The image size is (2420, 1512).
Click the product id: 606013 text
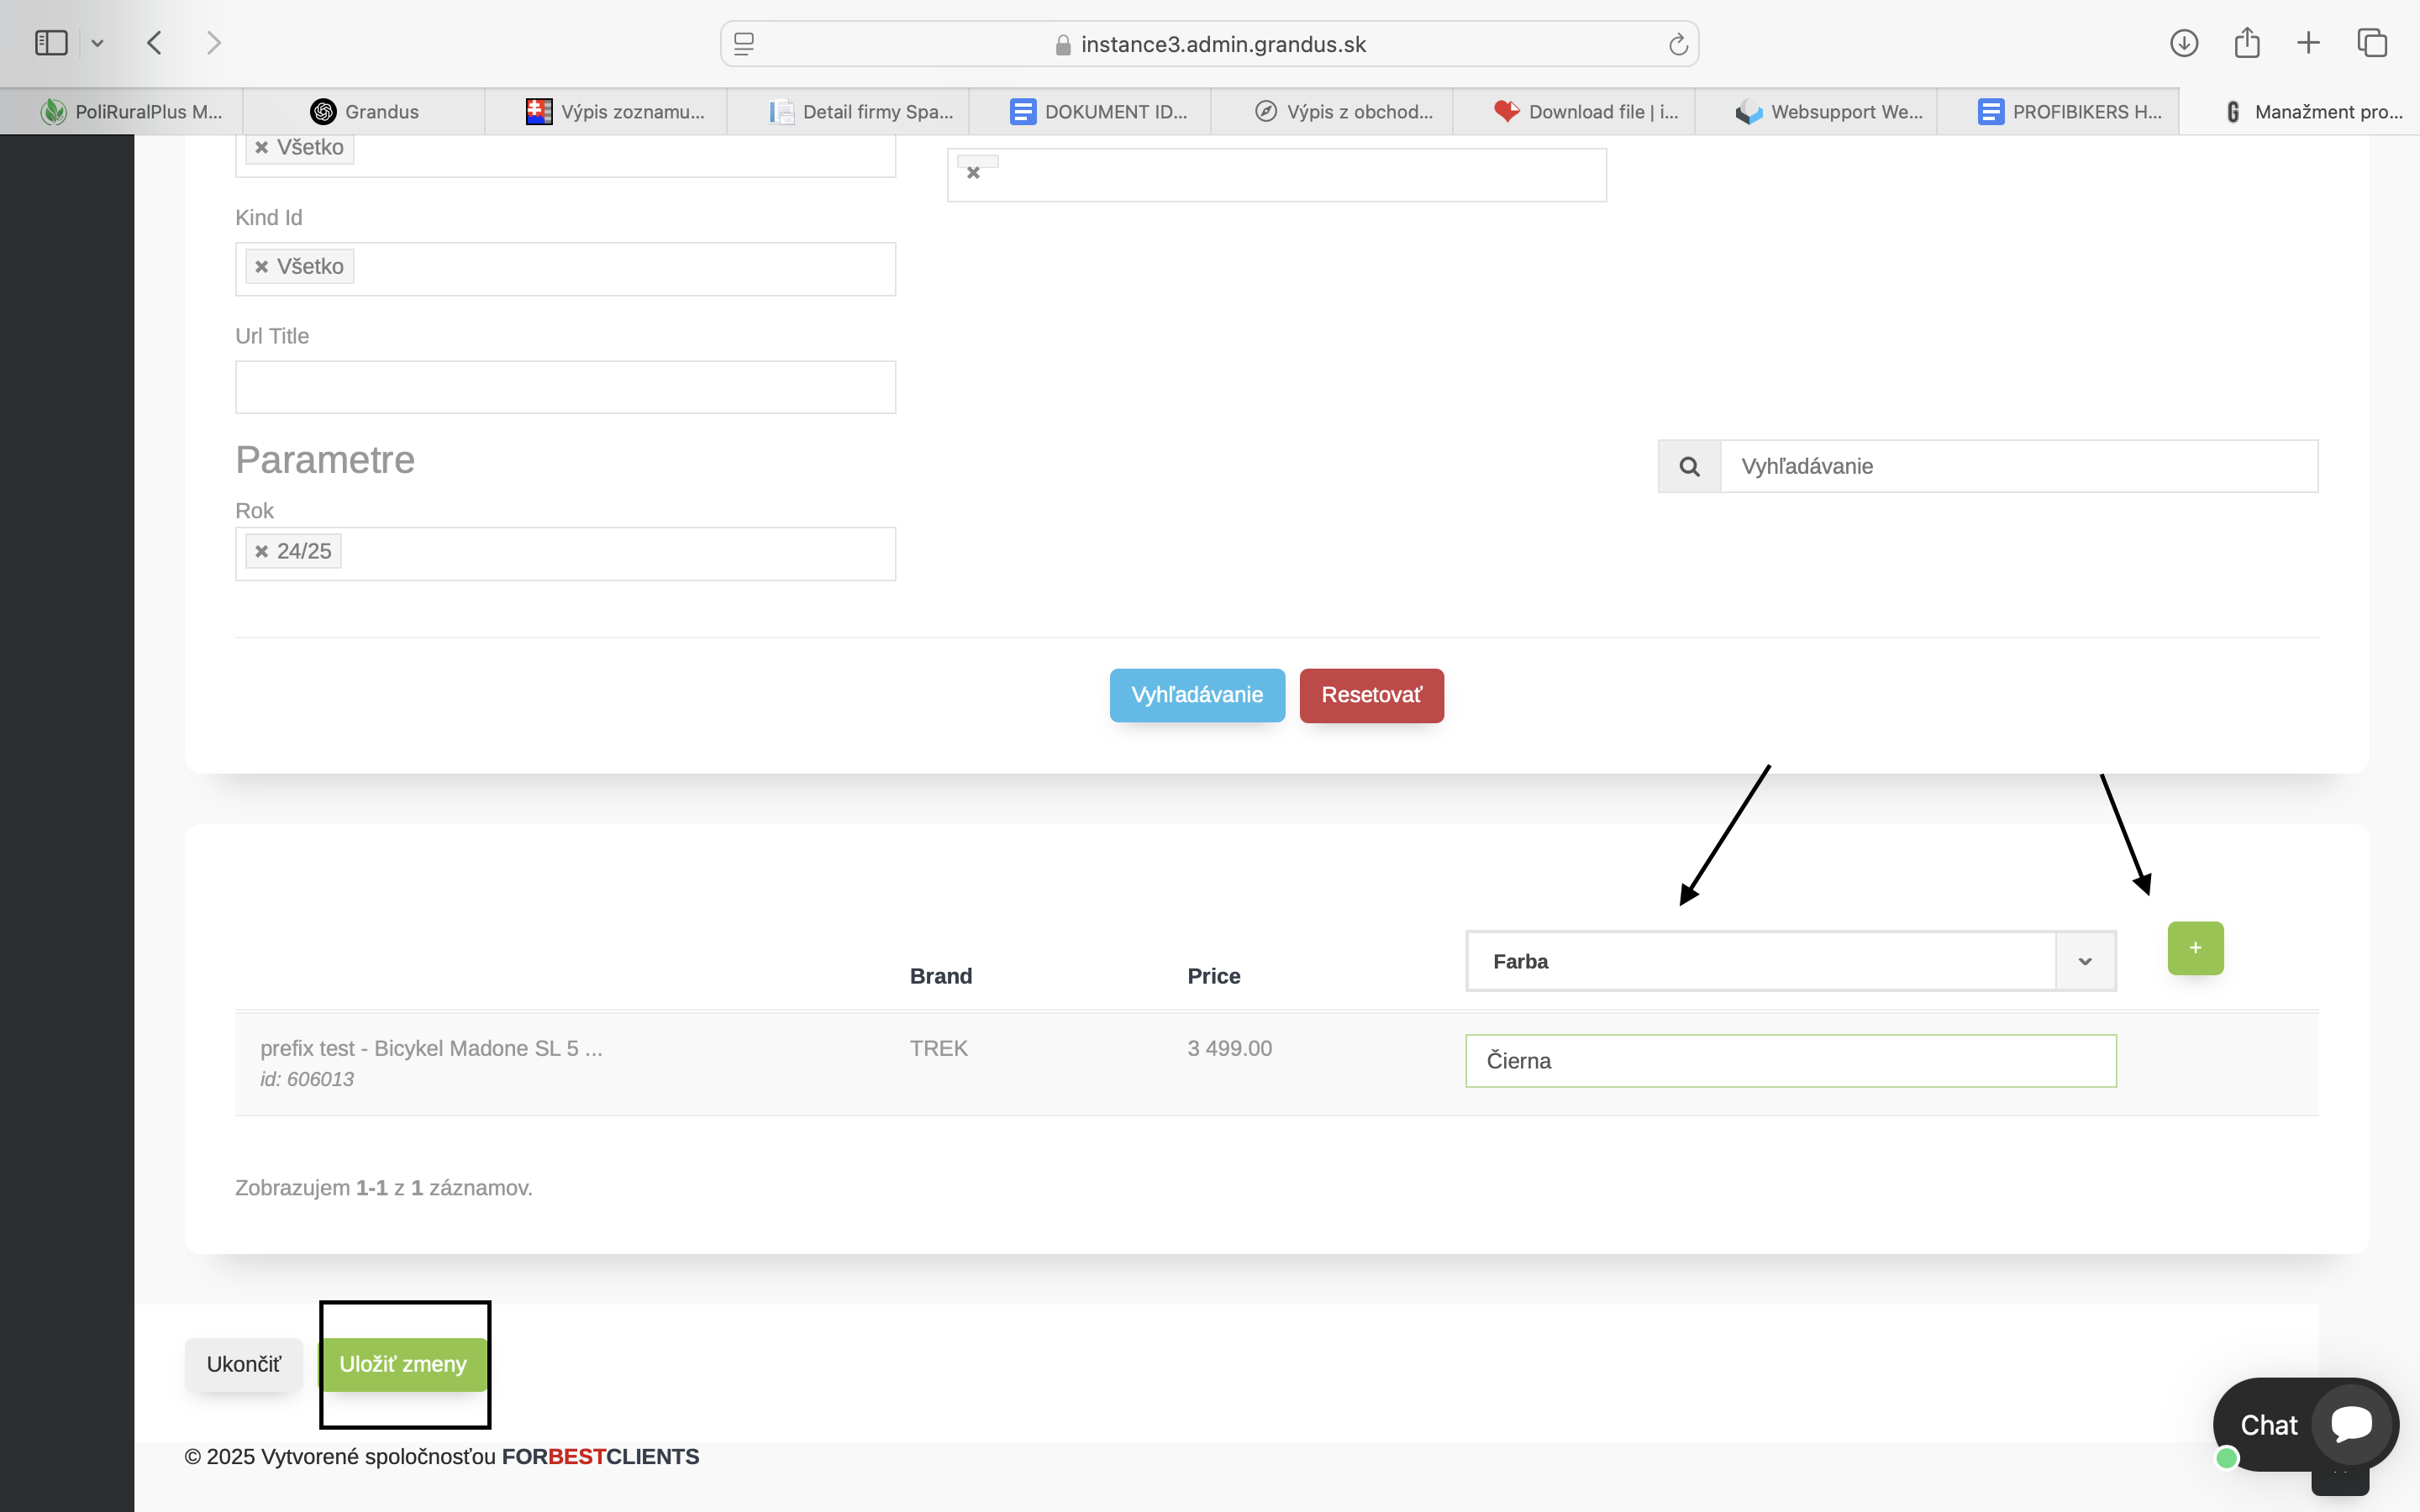tap(307, 1079)
